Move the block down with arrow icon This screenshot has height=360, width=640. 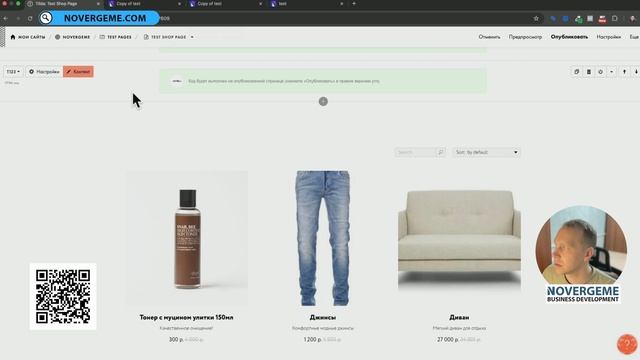click(x=636, y=72)
